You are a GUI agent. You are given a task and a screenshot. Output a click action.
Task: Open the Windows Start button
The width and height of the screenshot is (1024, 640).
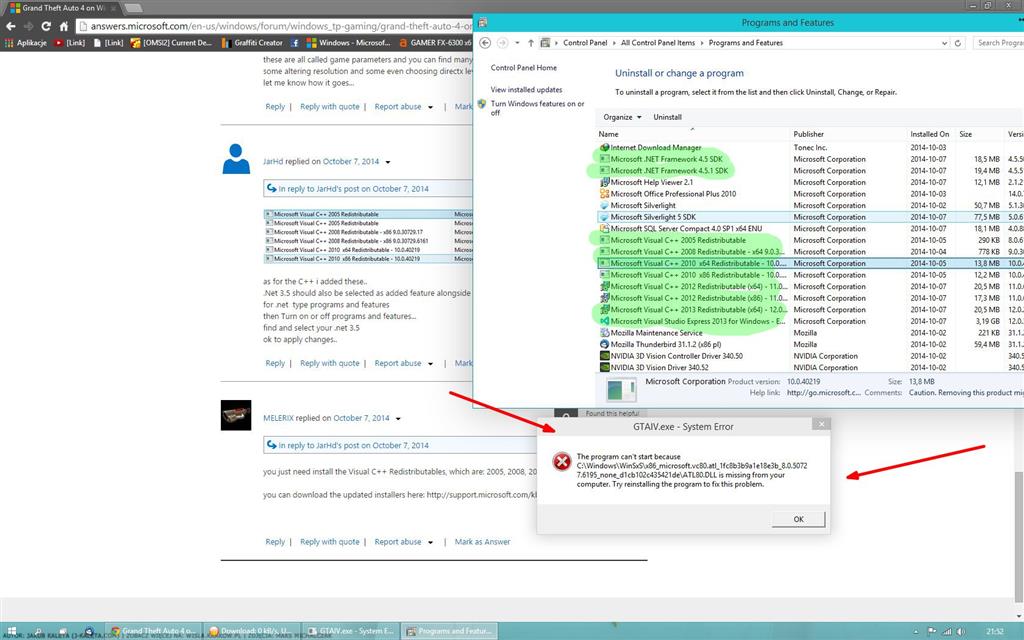(12, 631)
